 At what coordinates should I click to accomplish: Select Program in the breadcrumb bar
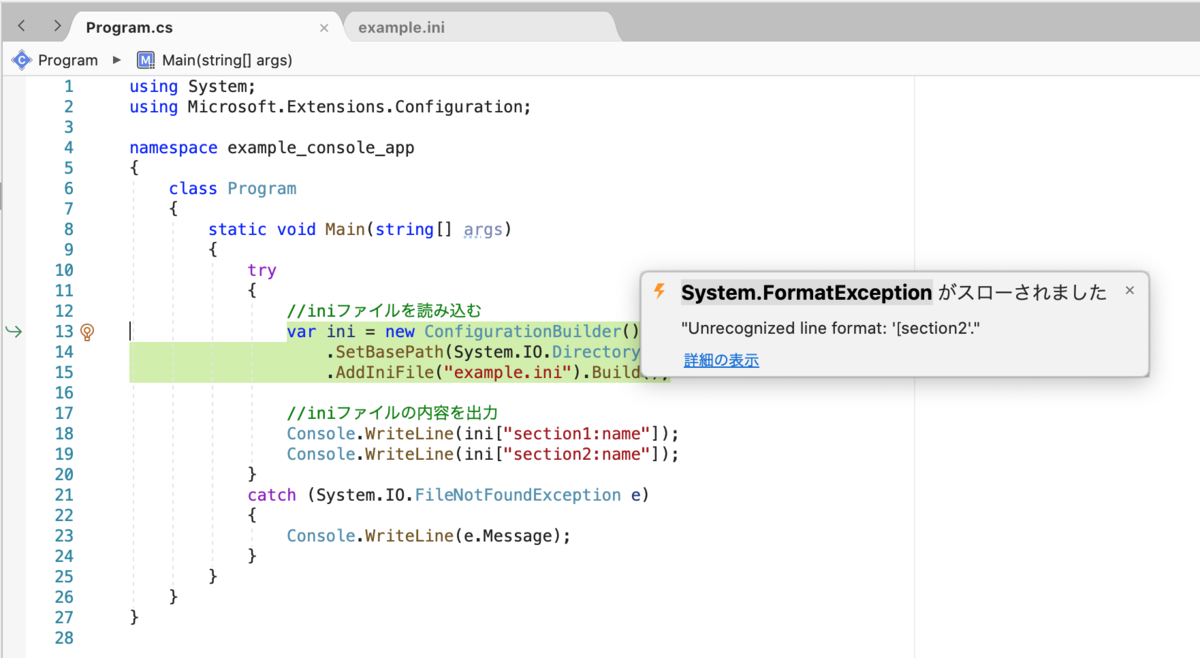[68, 60]
